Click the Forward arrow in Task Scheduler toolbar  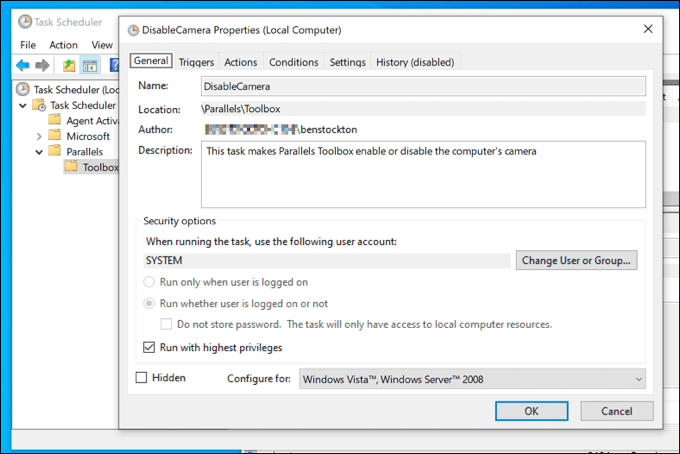coord(42,65)
